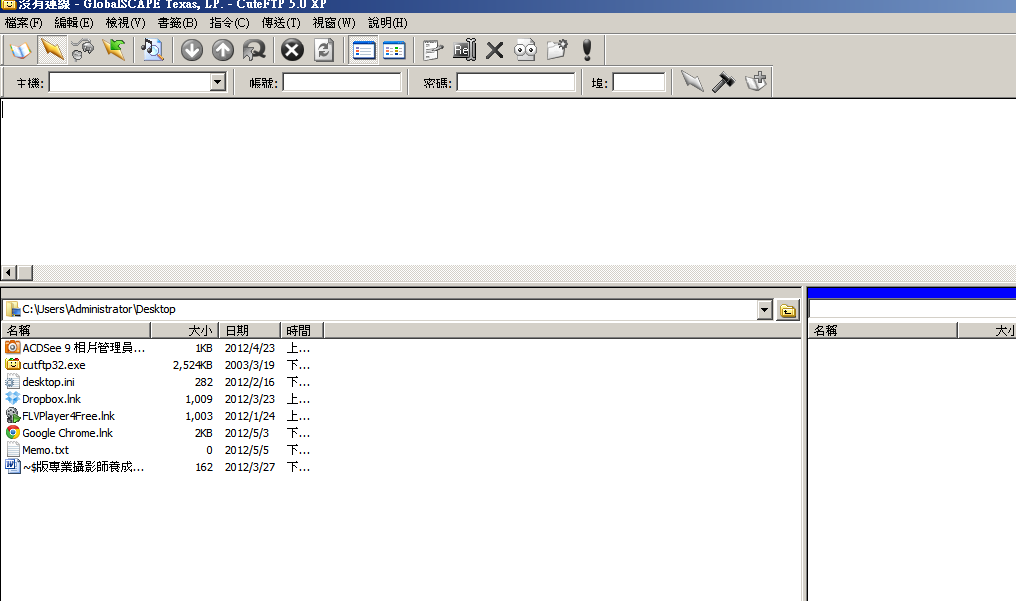The image size is (1016, 601).
Task: Click the 1,009 size cell
Action: (x=199, y=399)
